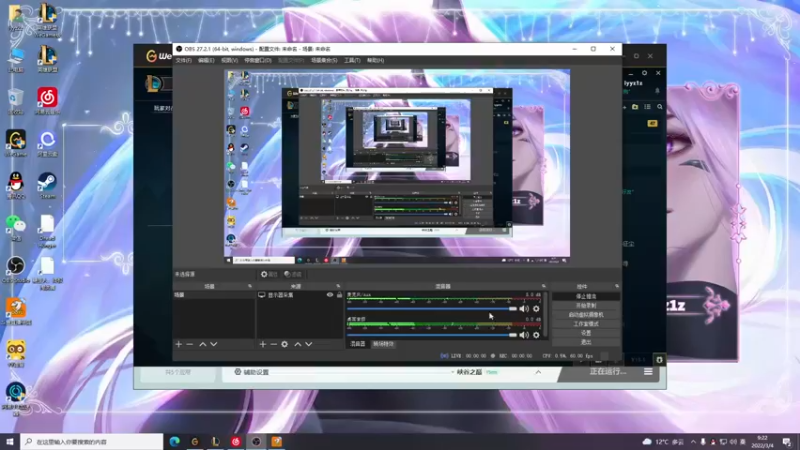Open NetEase Cloud Music desktop icon
Image resolution: width=800 pixels, height=450 pixels.
coord(47,101)
